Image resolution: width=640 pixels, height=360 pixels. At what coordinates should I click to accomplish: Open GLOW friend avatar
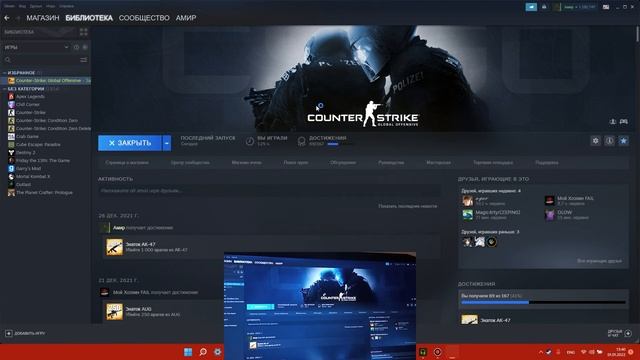point(550,215)
